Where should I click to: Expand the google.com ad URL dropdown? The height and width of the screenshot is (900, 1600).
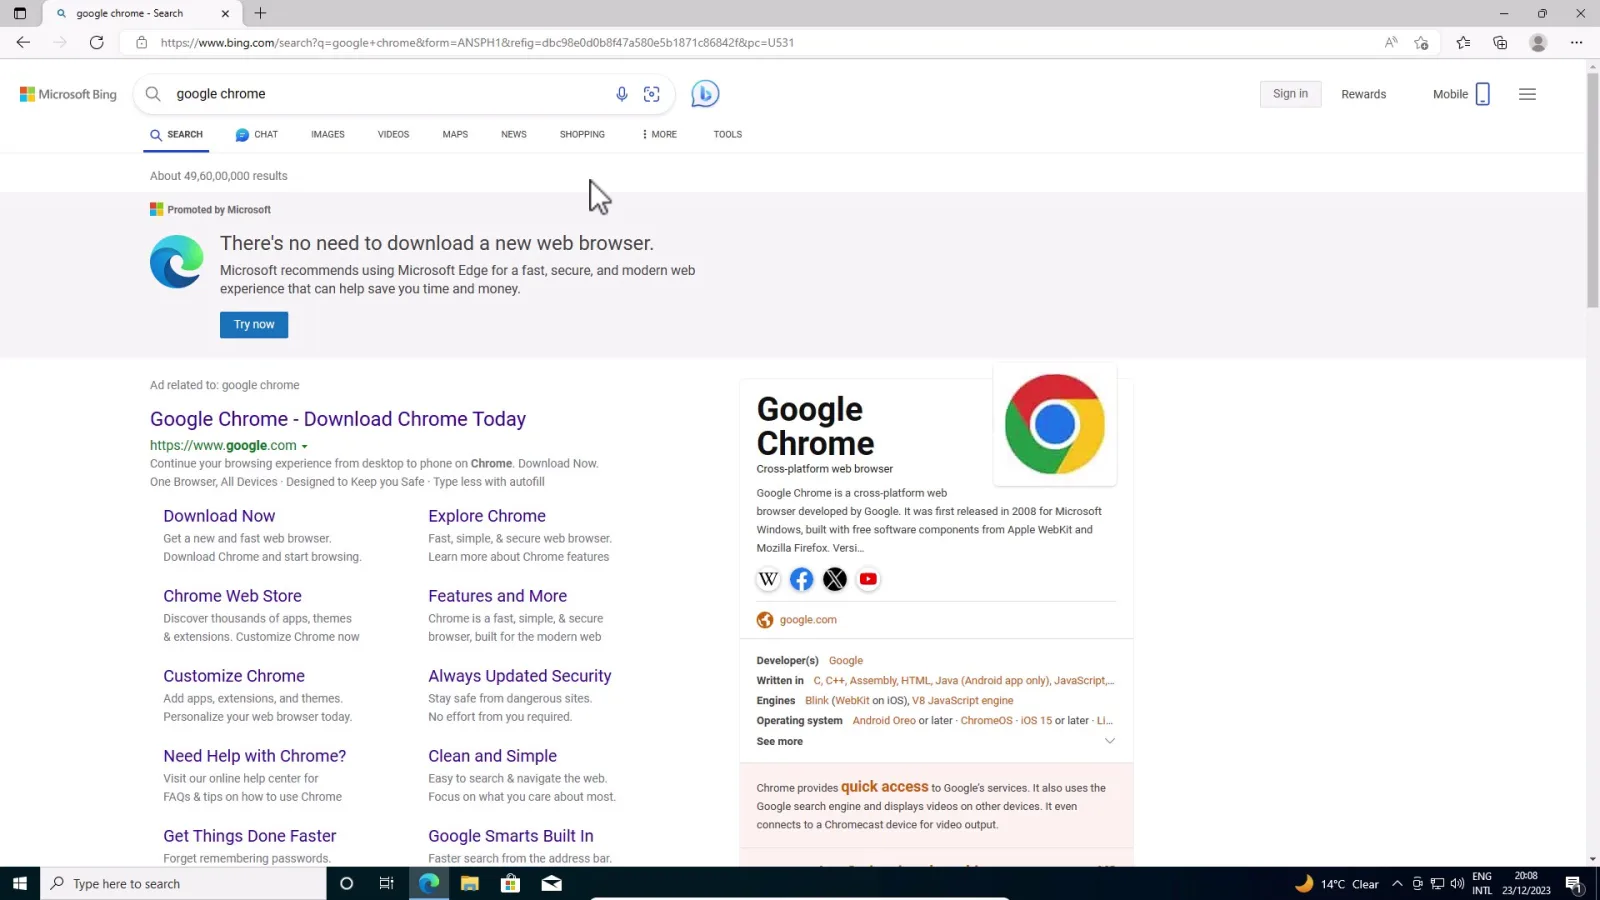coord(305,447)
